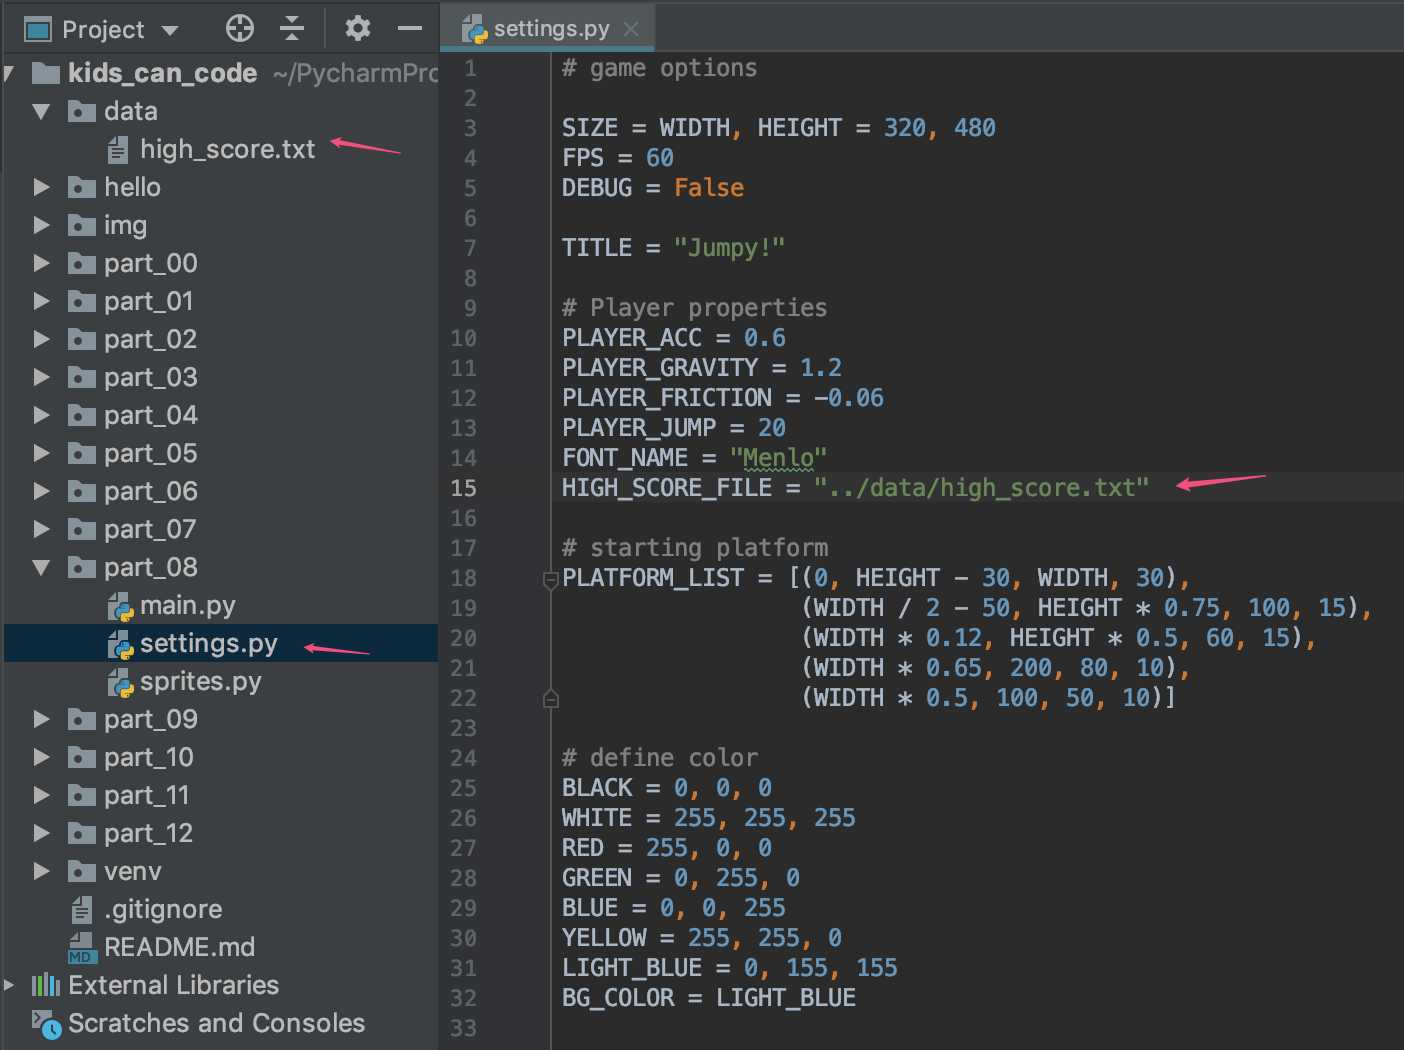Close the settings.py editor tab
The width and height of the screenshot is (1404, 1050).
[631, 29]
